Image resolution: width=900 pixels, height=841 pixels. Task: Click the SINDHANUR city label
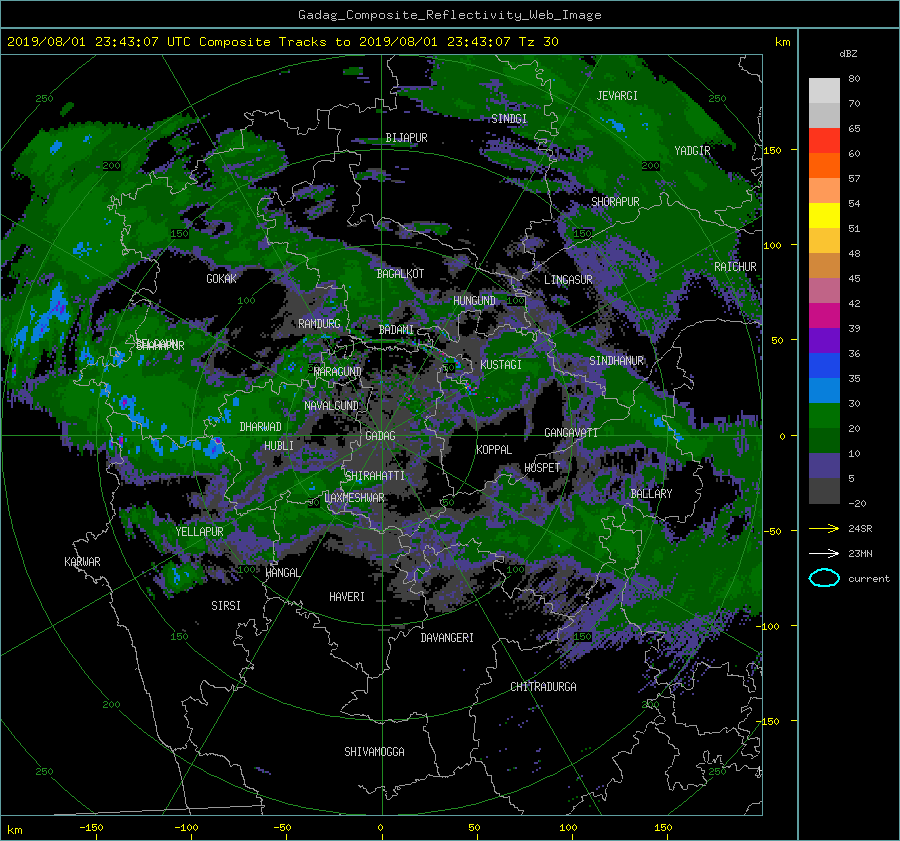coord(616,361)
